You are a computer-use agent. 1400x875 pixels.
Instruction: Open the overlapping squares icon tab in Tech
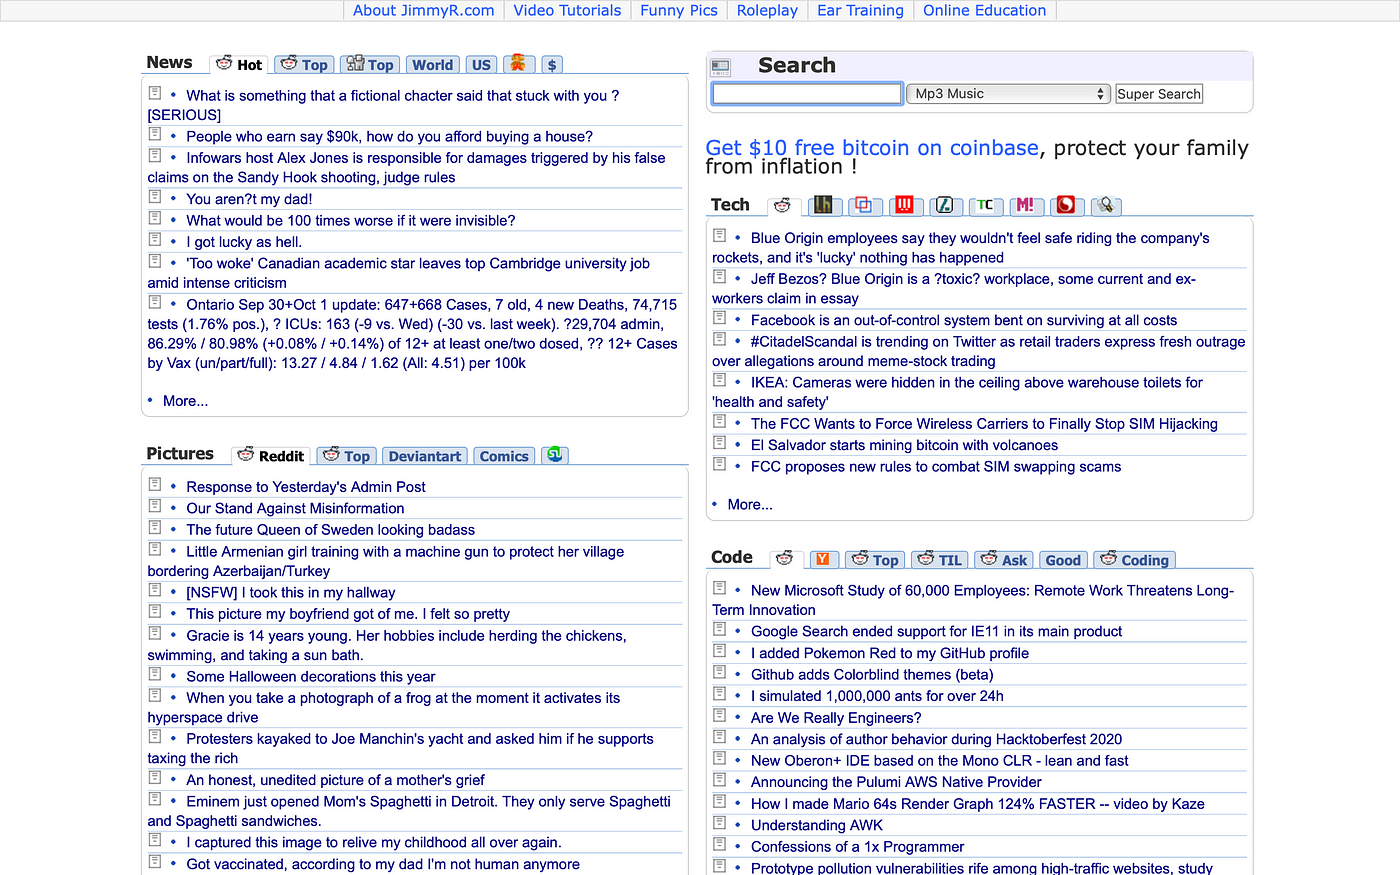pyautogui.click(x=864, y=205)
